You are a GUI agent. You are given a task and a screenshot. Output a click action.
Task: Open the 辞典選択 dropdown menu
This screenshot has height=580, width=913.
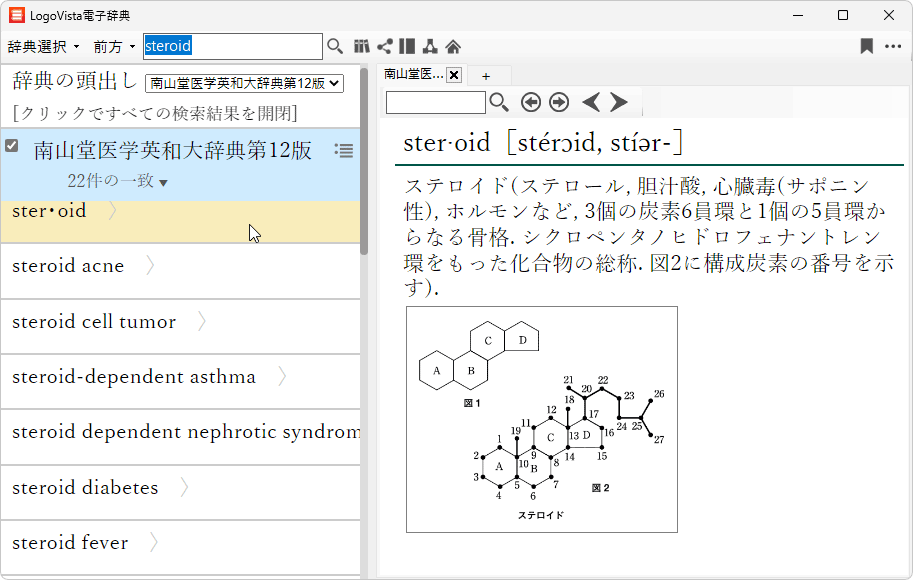43,46
